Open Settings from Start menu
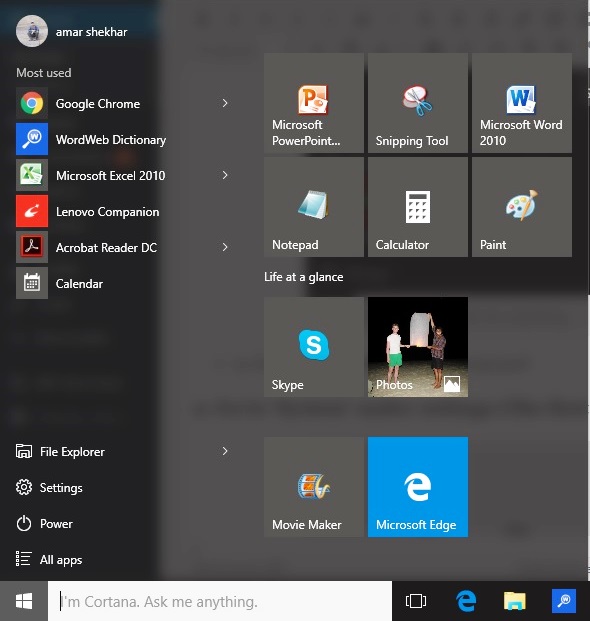 (49, 488)
